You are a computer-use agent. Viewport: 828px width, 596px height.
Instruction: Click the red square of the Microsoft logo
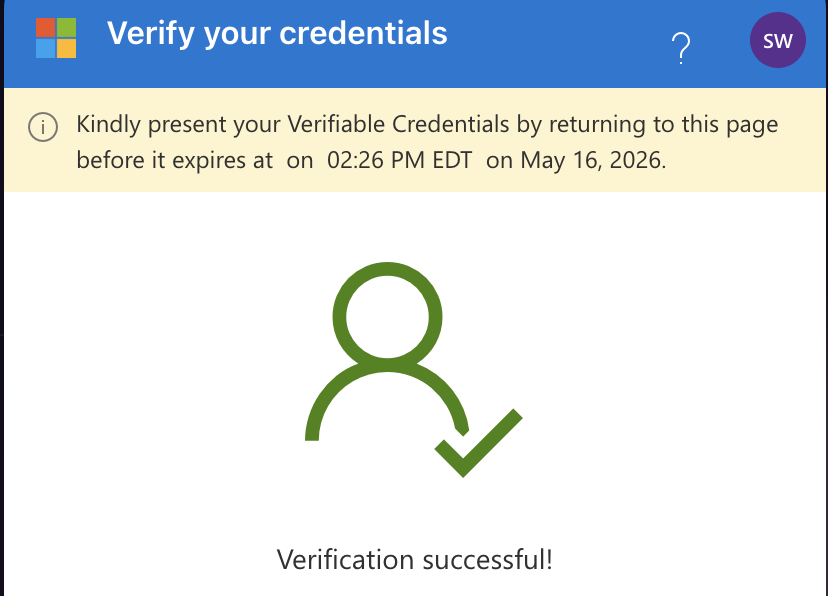(x=45, y=27)
